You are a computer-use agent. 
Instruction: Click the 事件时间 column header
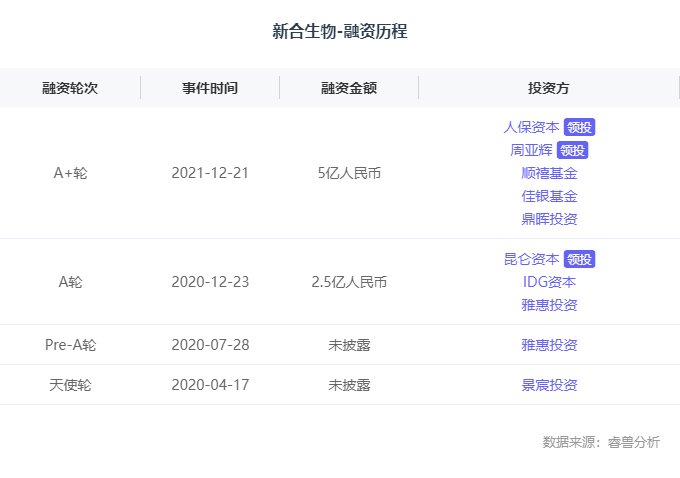click(210, 88)
